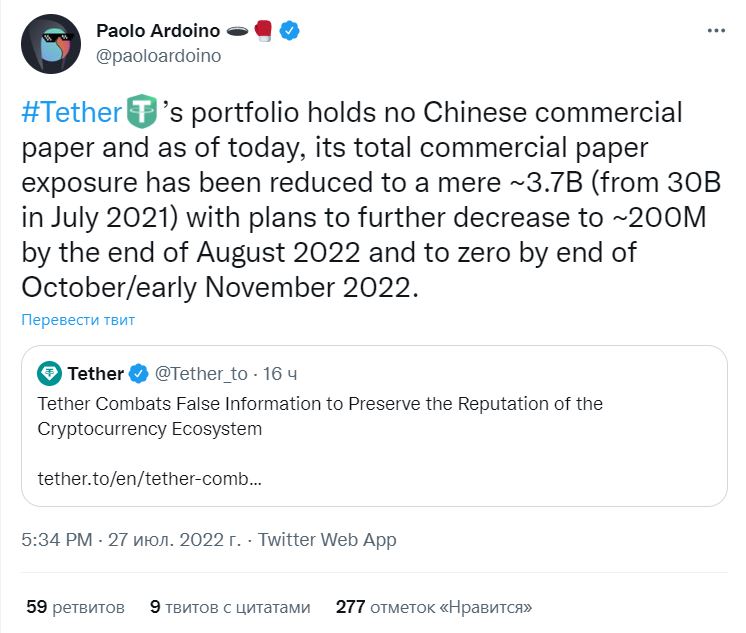Click the @paoloardoino handle
Image resolution: width=746 pixels, height=633 pixels.
(x=158, y=56)
